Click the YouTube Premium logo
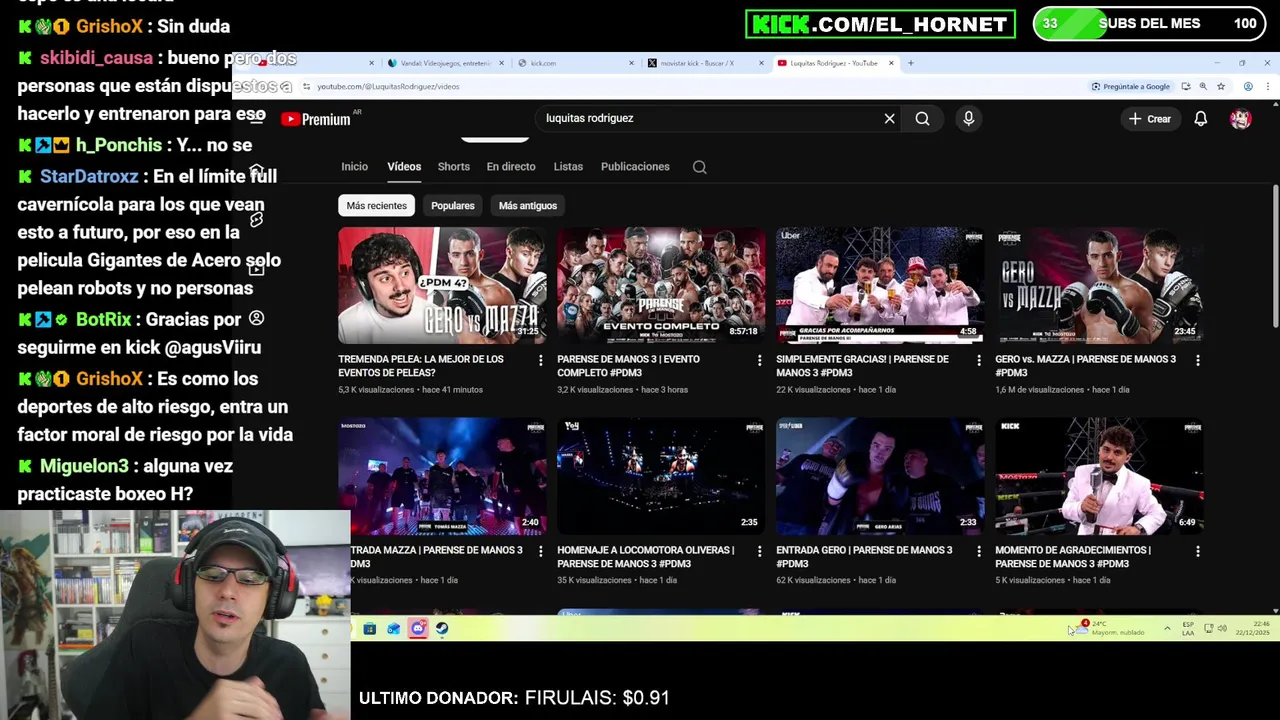 (316, 119)
